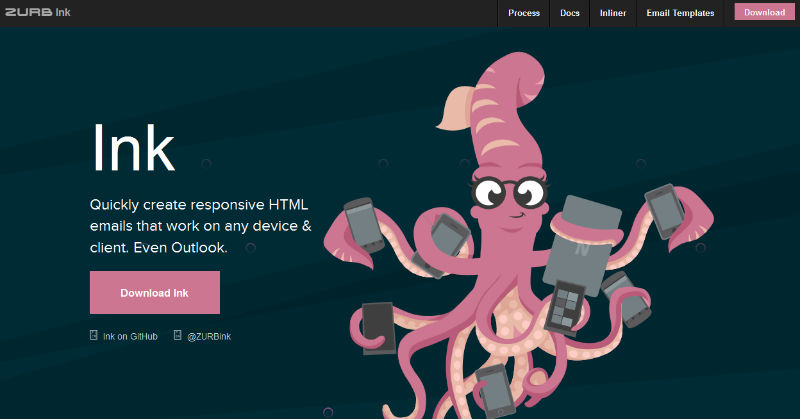Screen dimensions: 800x419
Task: Go to the Docs page
Action: (x=570, y=13)
